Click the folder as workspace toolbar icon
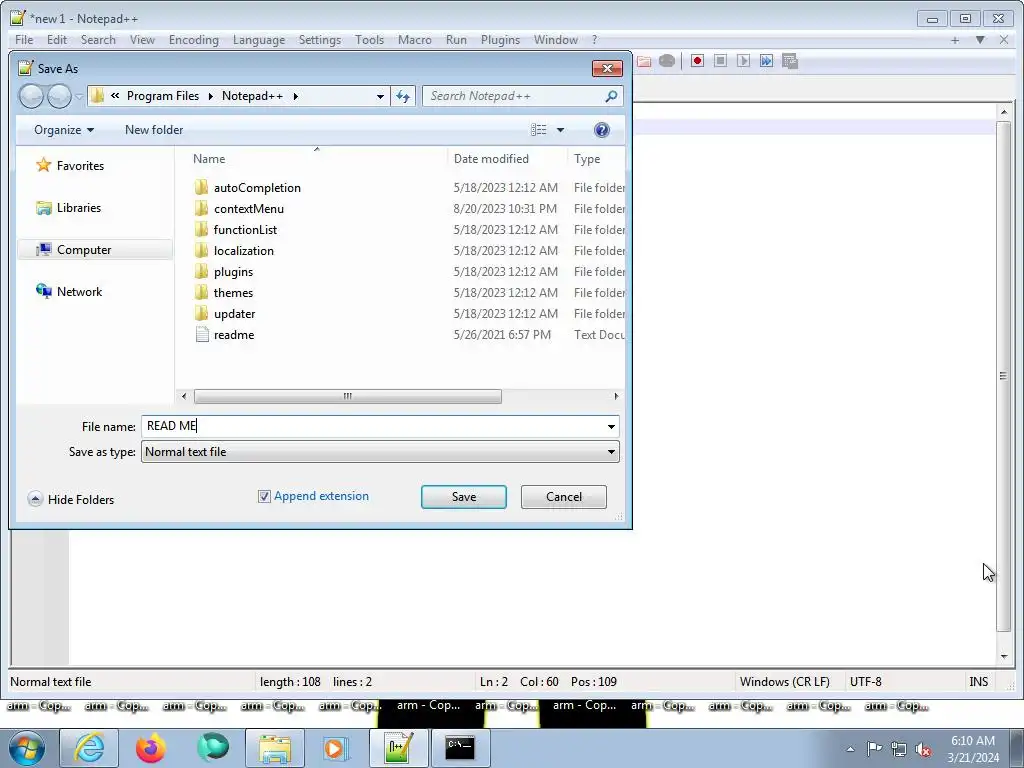Viewport: 1024px width, 768px height. pyautogui.click(x=644, y=61)
